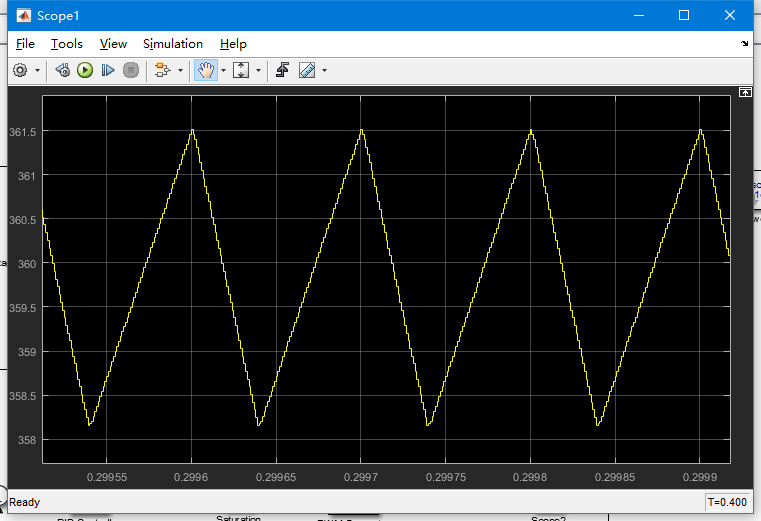Screen dimensions: 761x521
Task: Expand the Pan/zoom tool dropdown arrow
Action: (223, 71)
